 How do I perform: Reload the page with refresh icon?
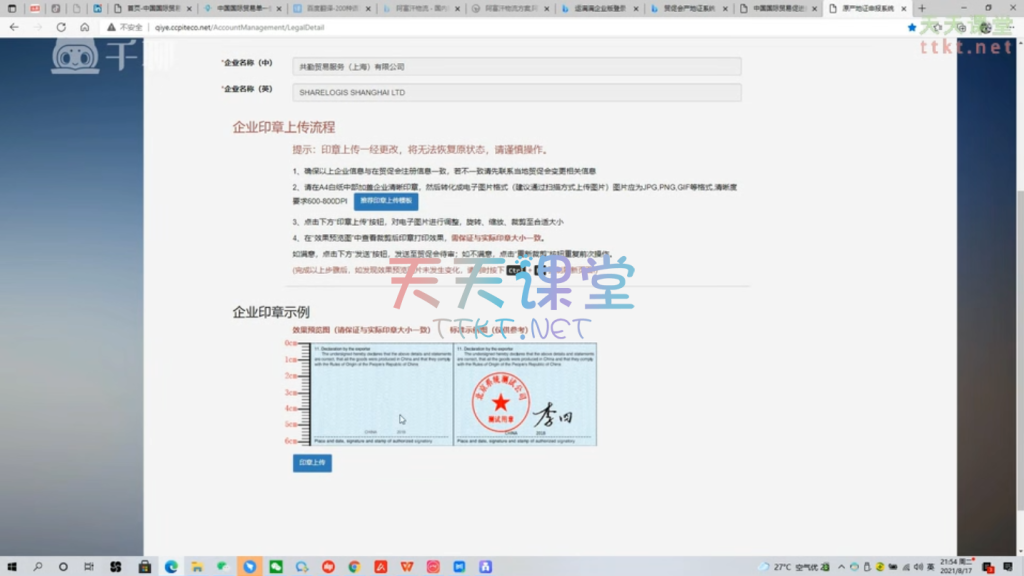[x=61, y=27]
